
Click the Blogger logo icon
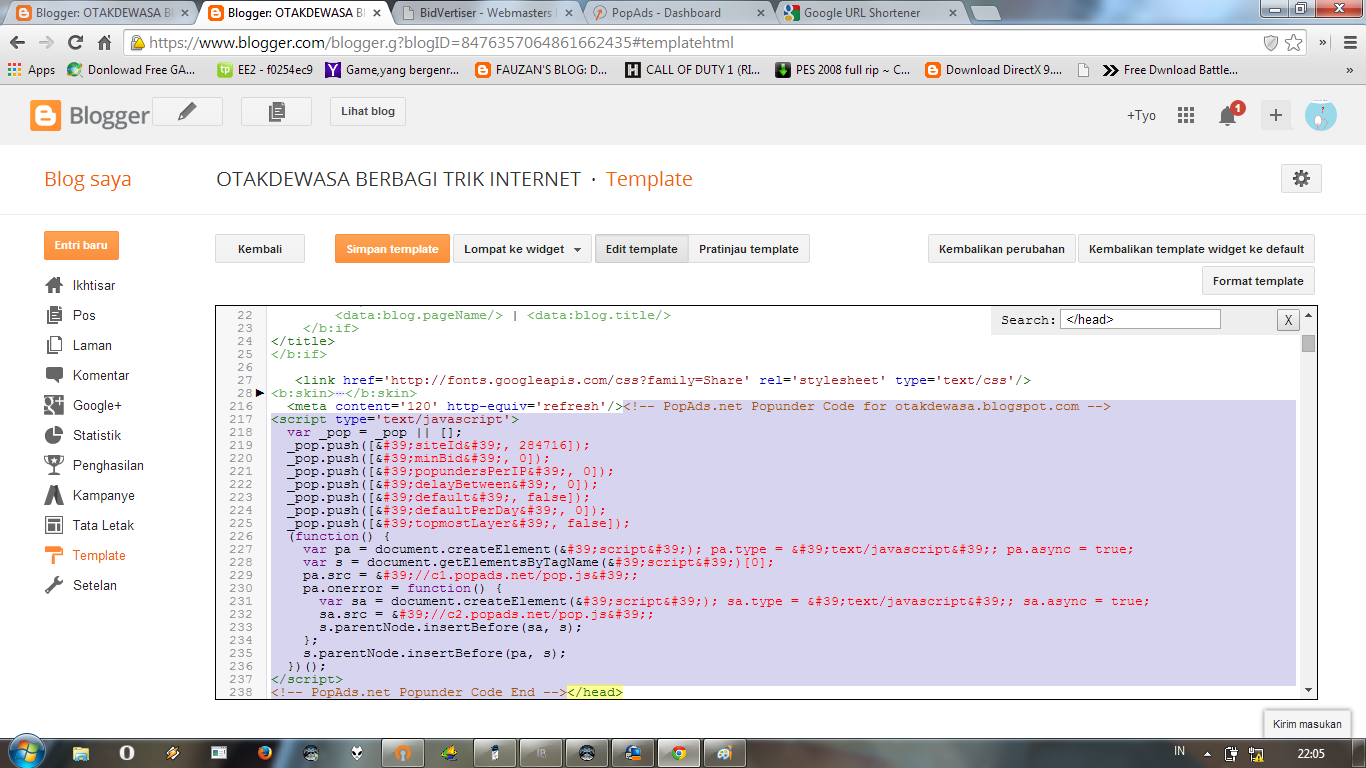point(46,116)
